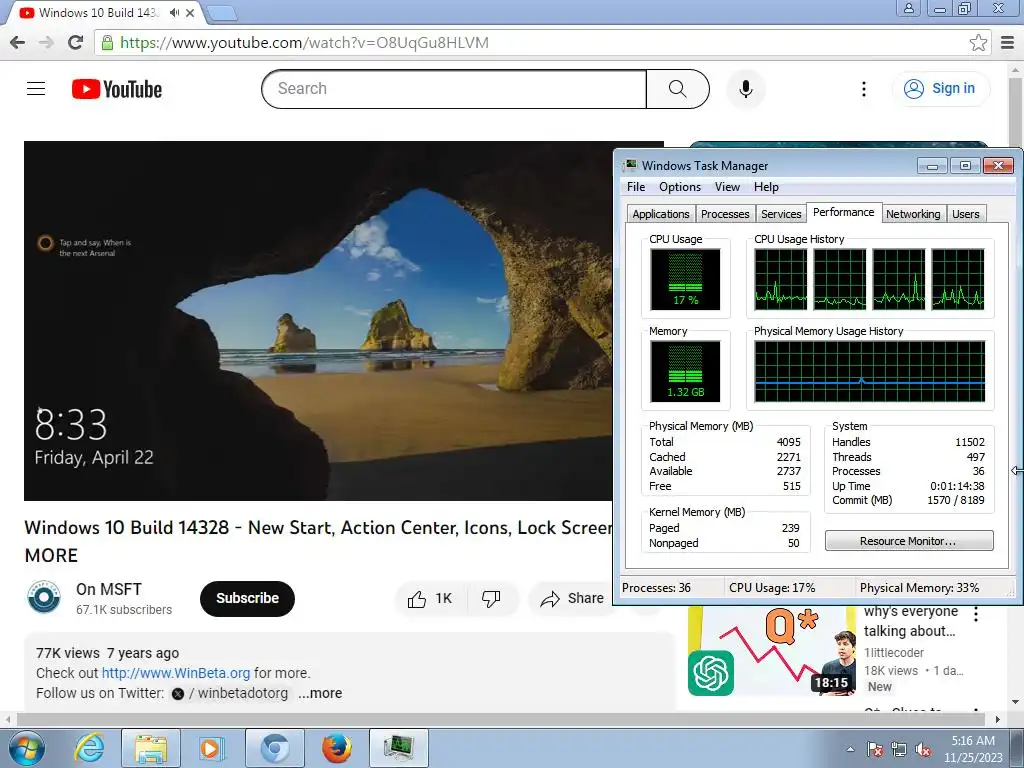Click the tab audio speaker indicator
Image resolution: width=1024 pixels, height=768 pixels.
pyautogui.click(x=174, y=12)
